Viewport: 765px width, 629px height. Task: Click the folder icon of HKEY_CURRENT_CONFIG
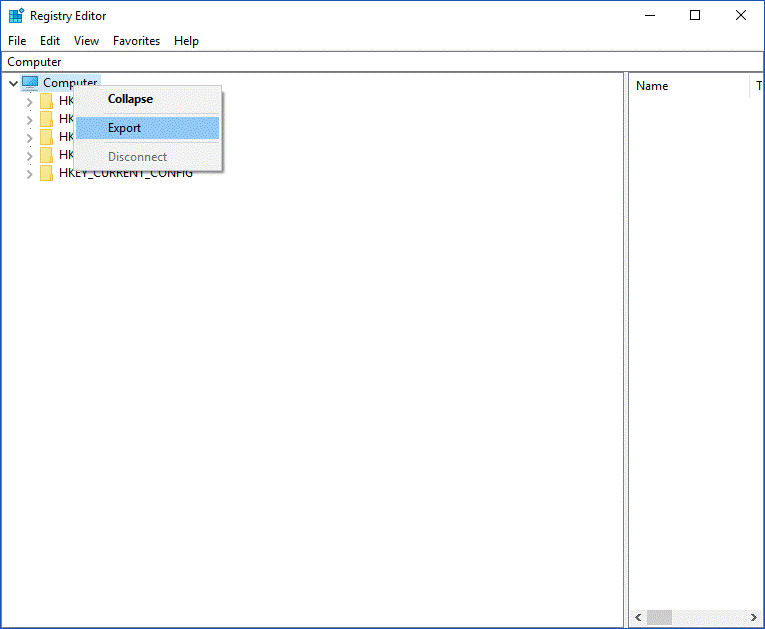tap(46, 173)
